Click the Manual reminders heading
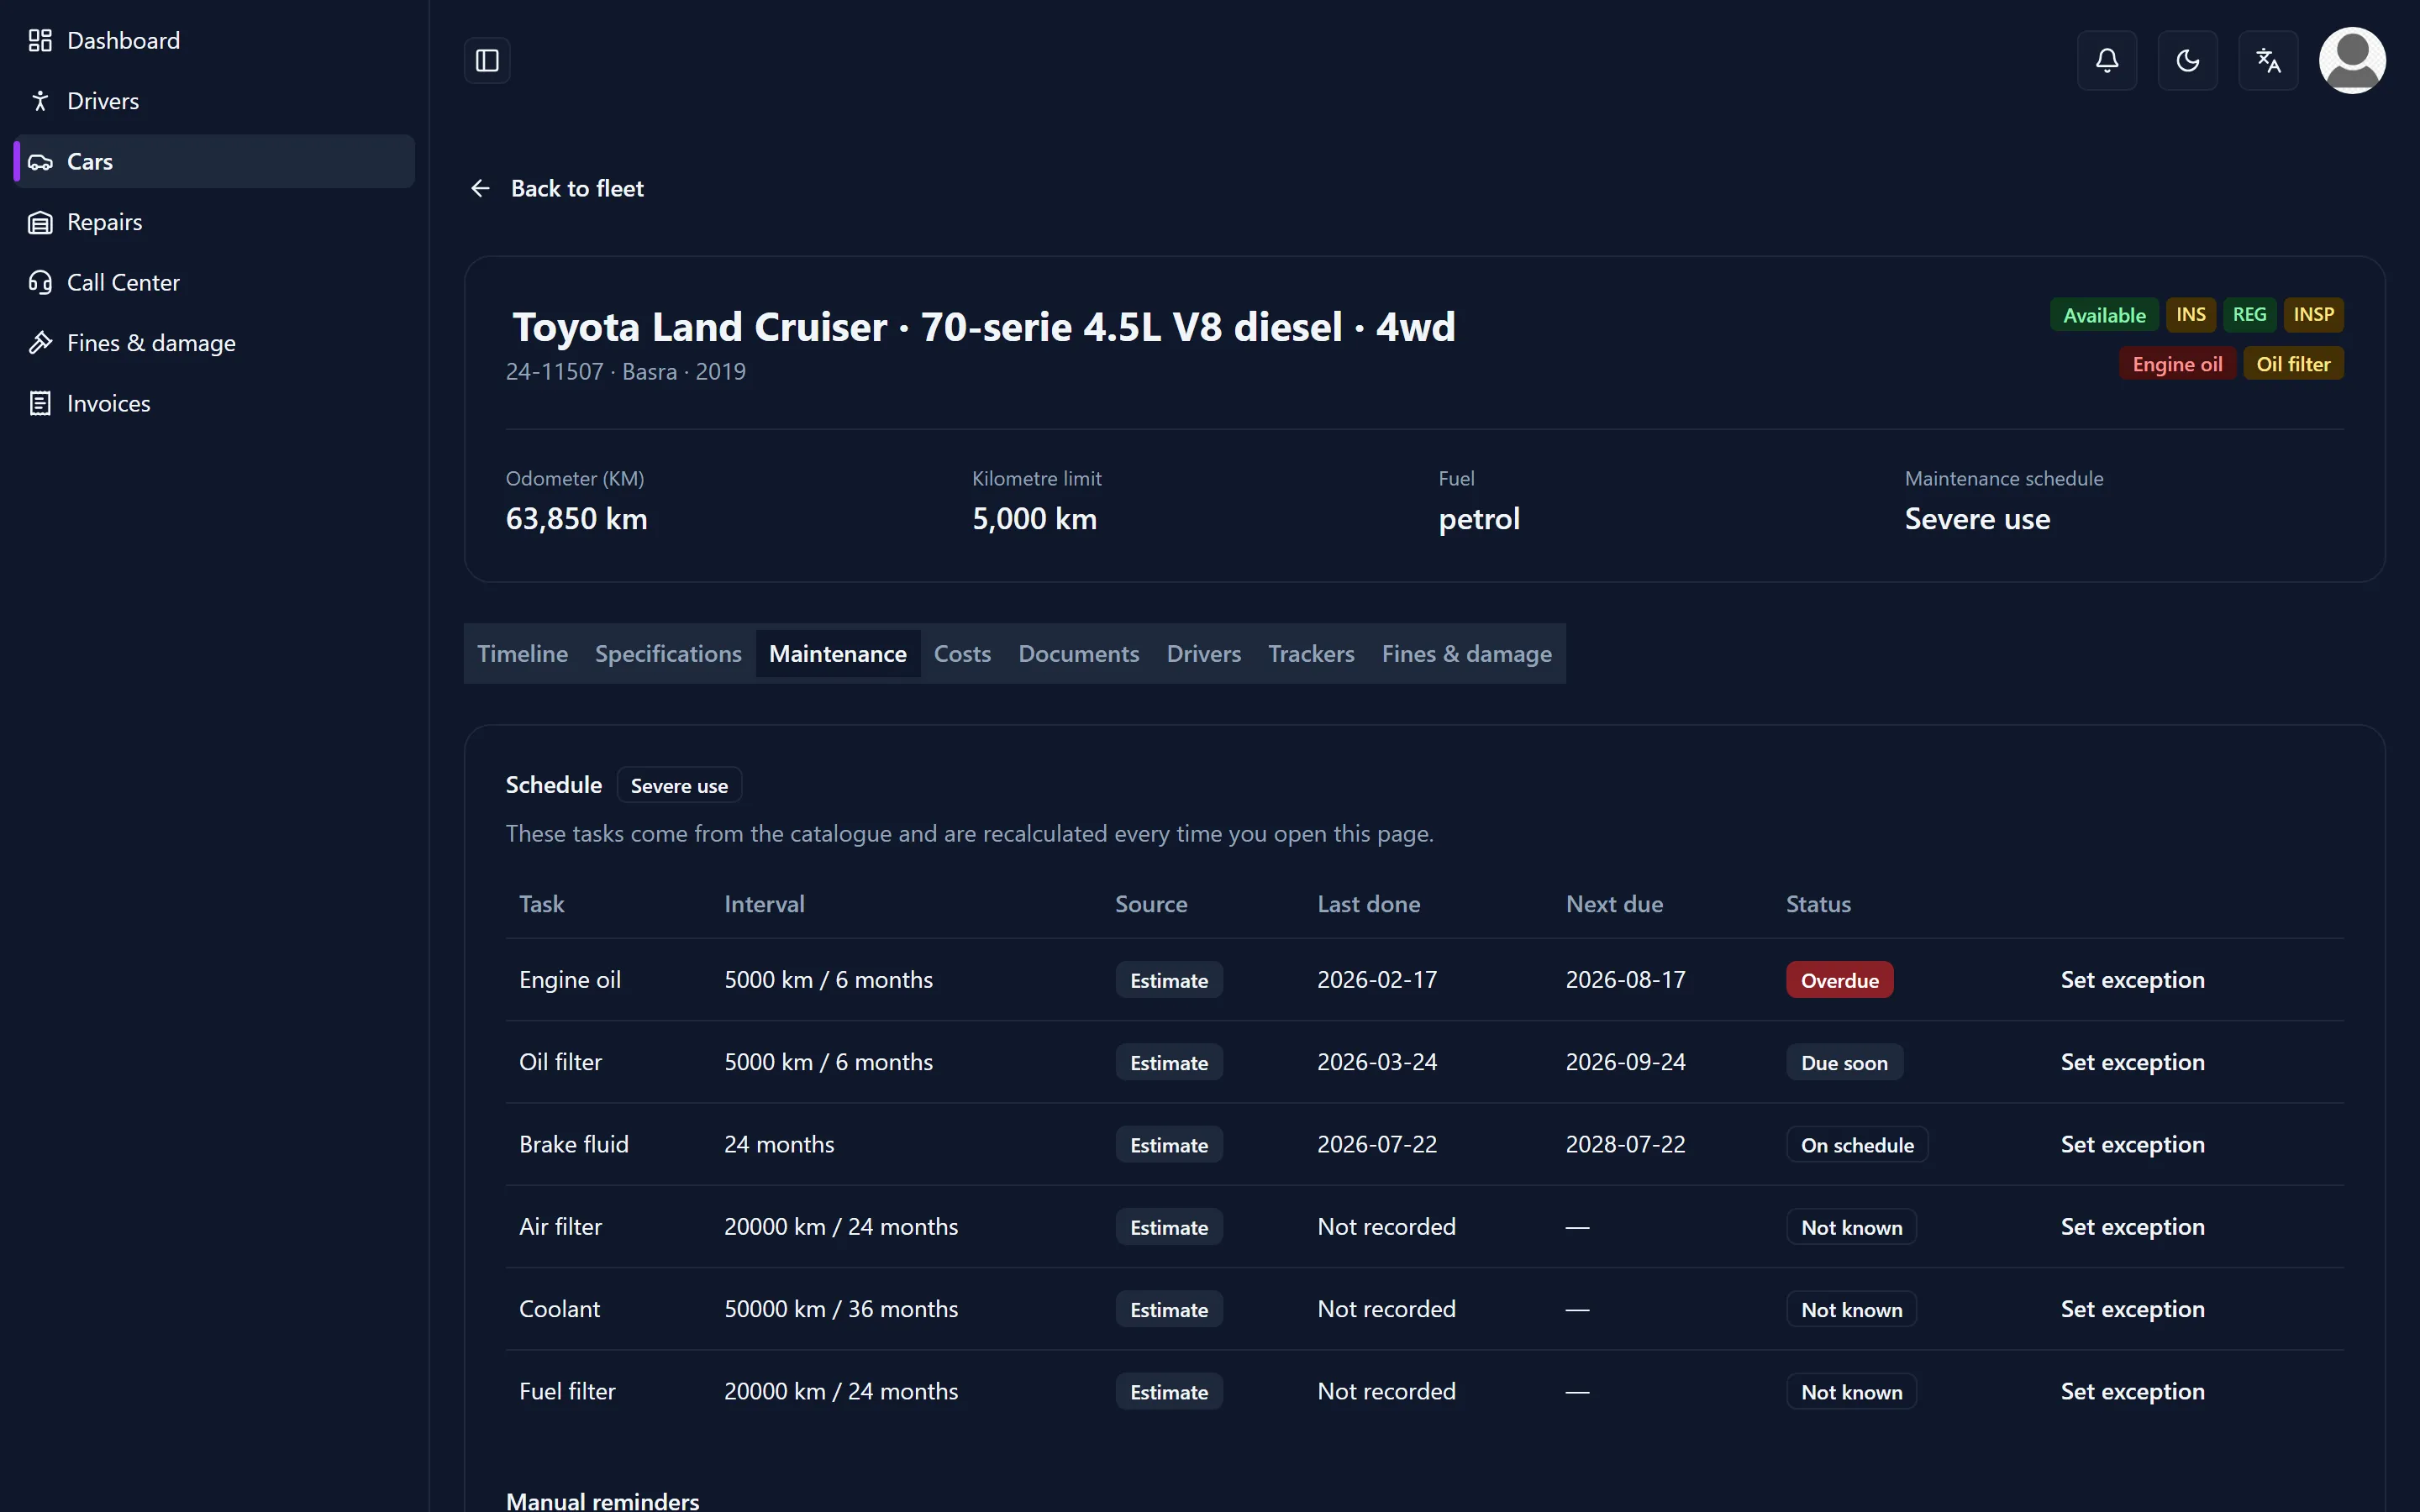Screen dimensions: 2420x1512 tap(602, 1501)
